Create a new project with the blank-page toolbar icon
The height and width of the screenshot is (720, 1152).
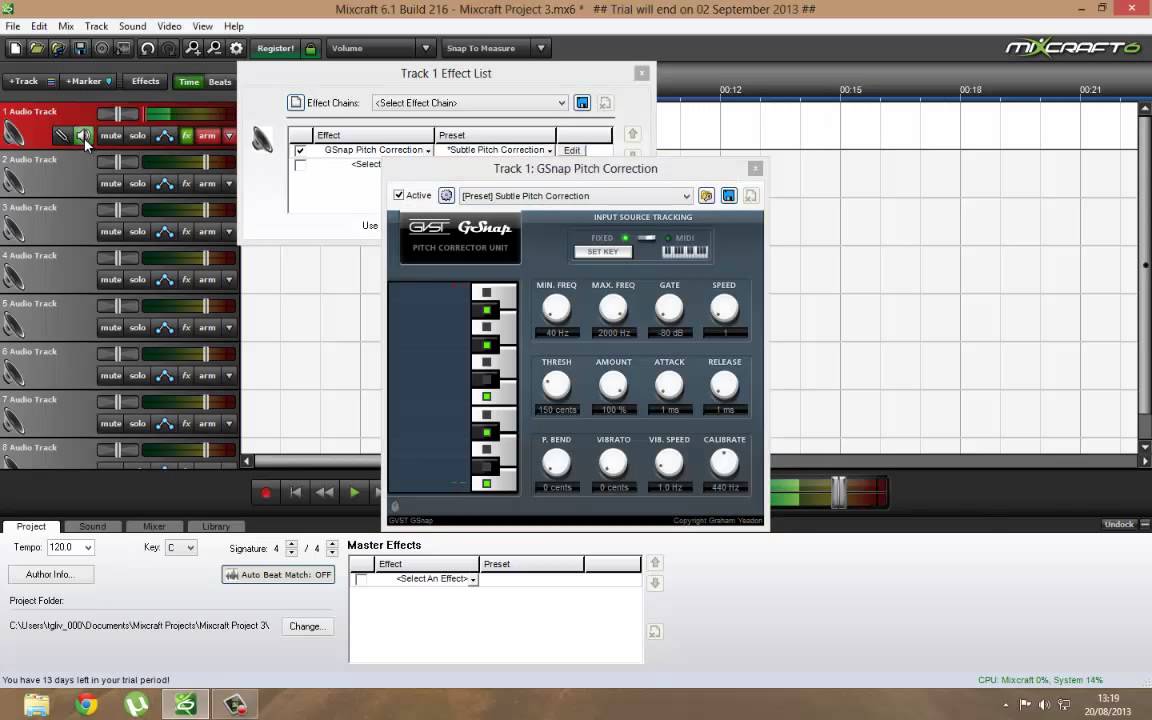click(x=15, y=48)
